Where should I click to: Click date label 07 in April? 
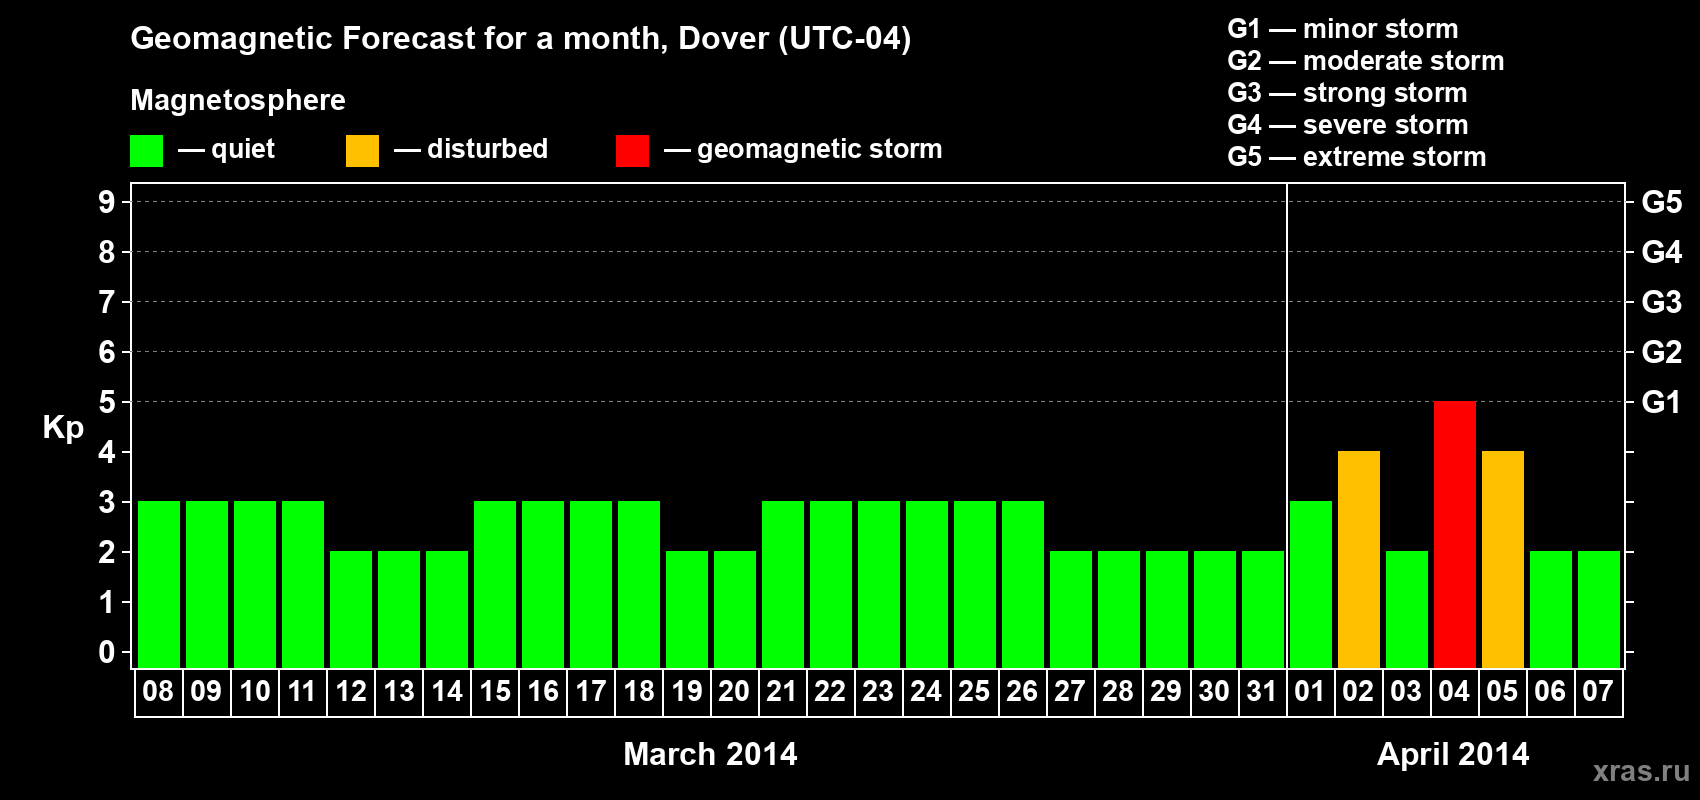(1598, 692)
